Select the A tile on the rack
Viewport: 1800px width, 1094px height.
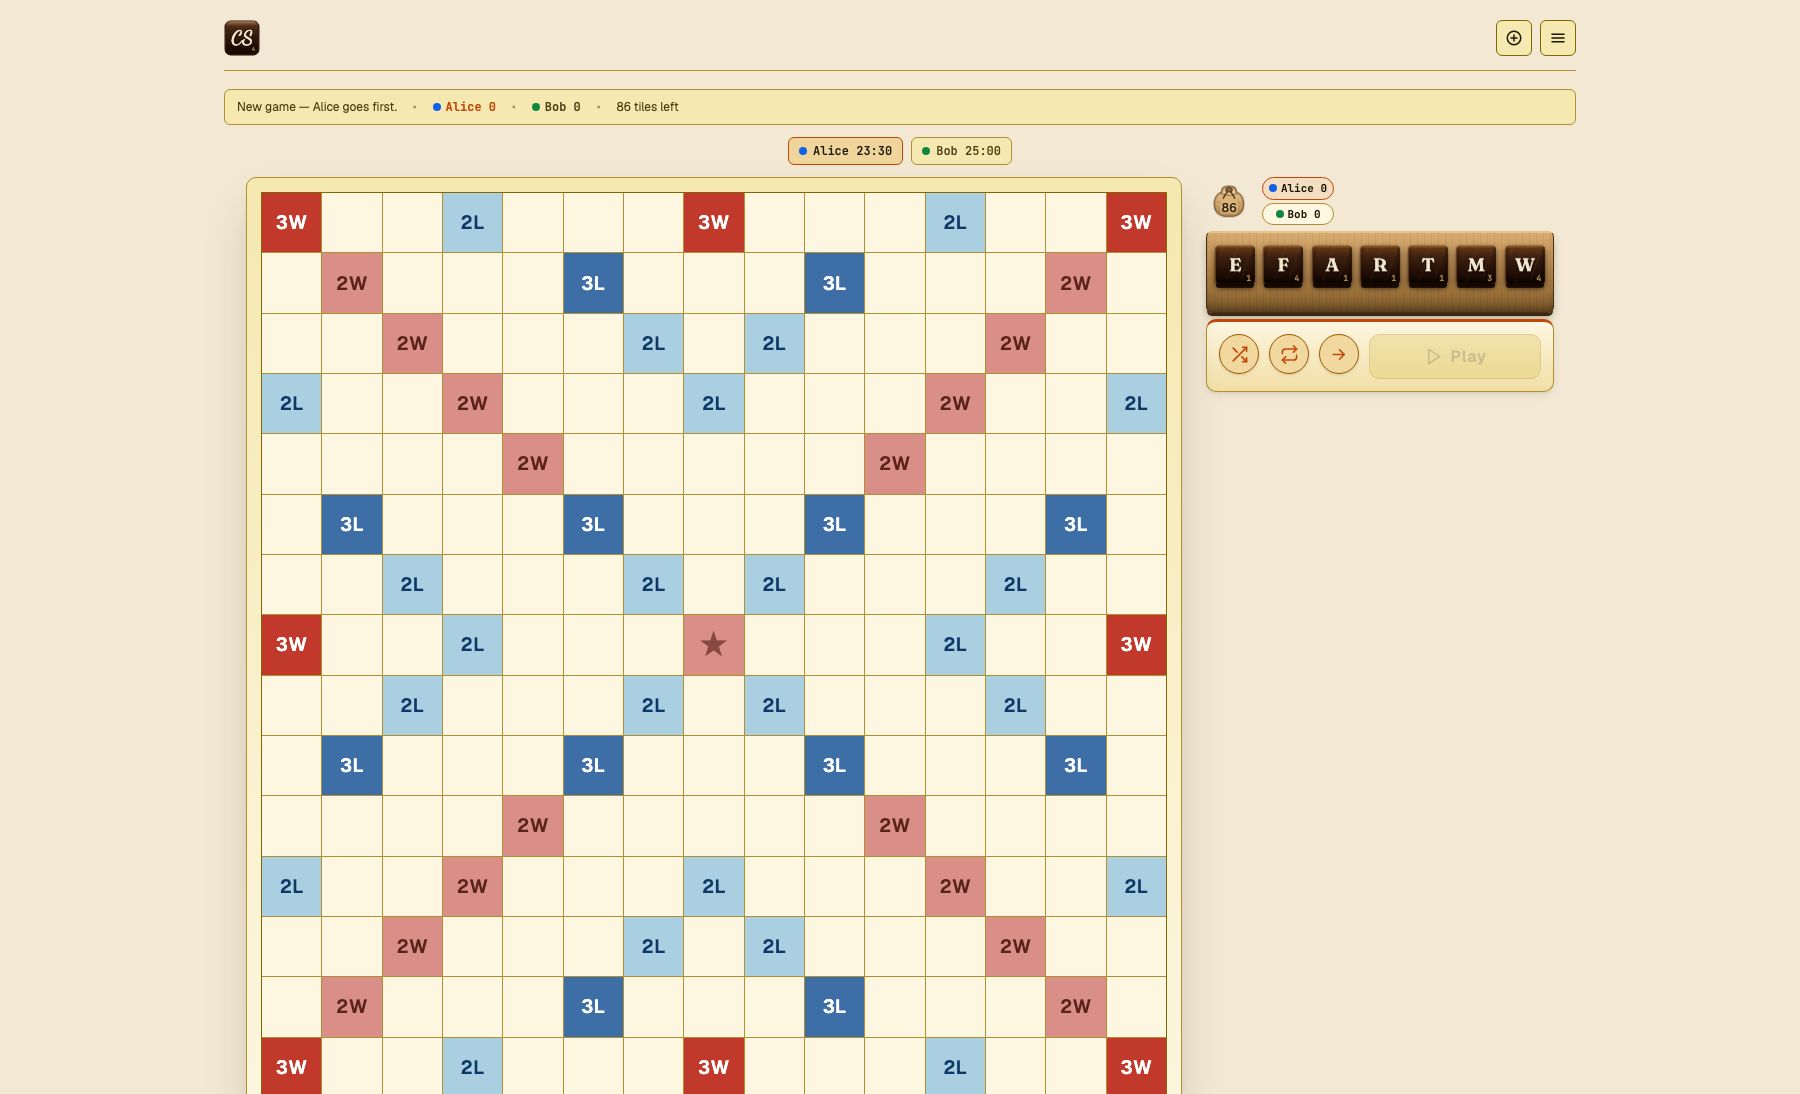(1332, 267)
